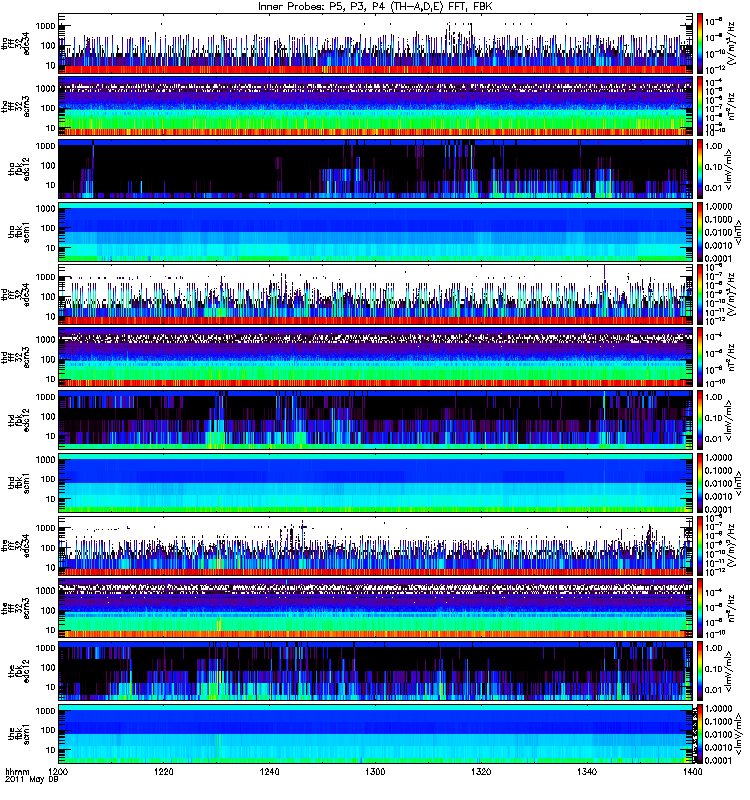Viewport: 750px width, 800px height.
Task: Click the 'tha fff 32 scm3' y-axis title
Action: 16,107
